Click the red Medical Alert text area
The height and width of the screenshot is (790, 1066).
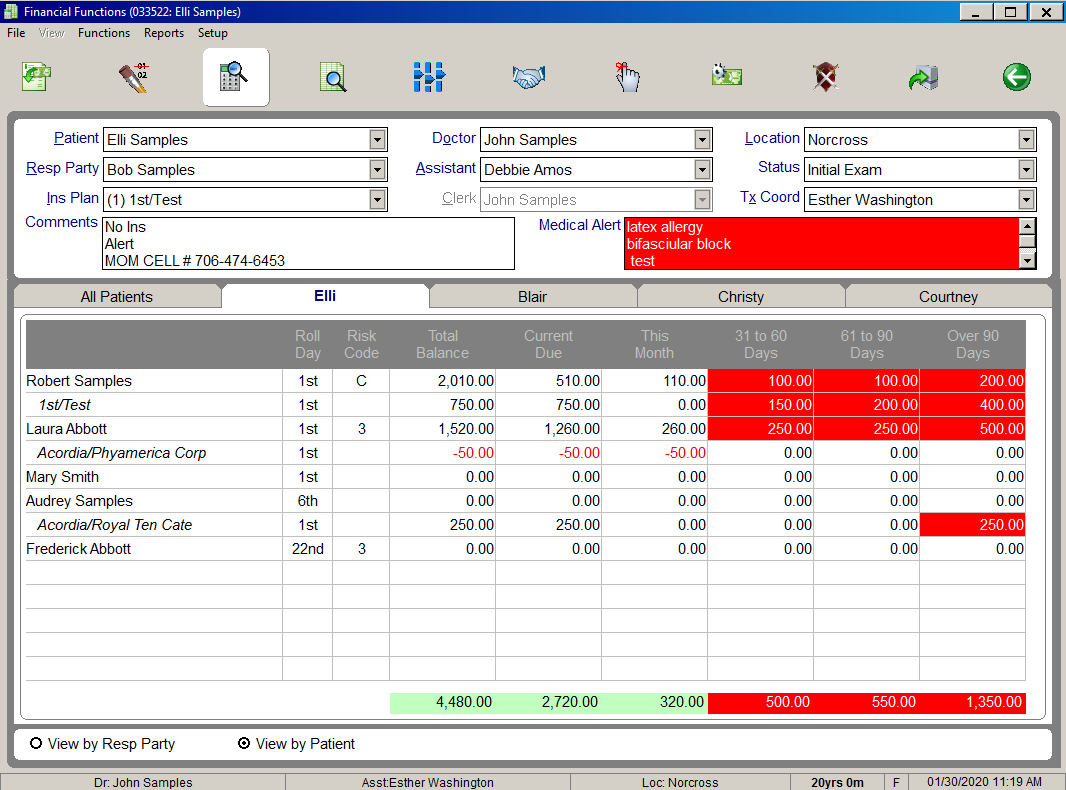[822, 243]
